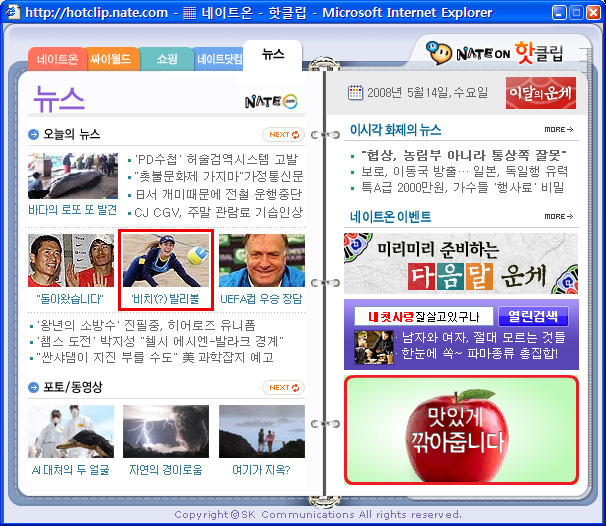Click '비치(?) 발리볼' caption link
Viewport: 606px width, 526px height.
tap(165, 299)
